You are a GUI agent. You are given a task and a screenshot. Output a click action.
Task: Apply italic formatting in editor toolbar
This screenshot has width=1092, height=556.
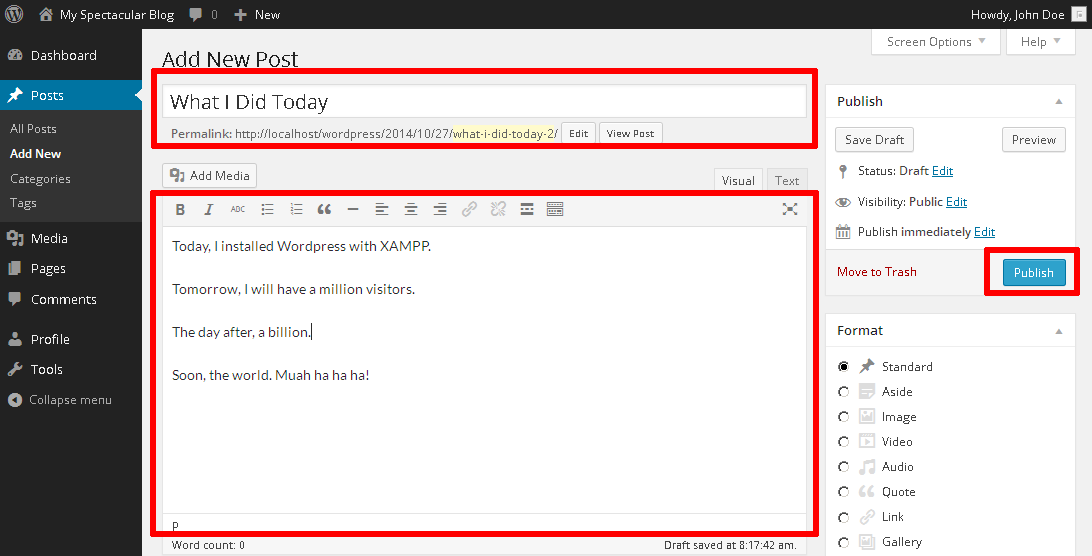(x=208, y=210)
